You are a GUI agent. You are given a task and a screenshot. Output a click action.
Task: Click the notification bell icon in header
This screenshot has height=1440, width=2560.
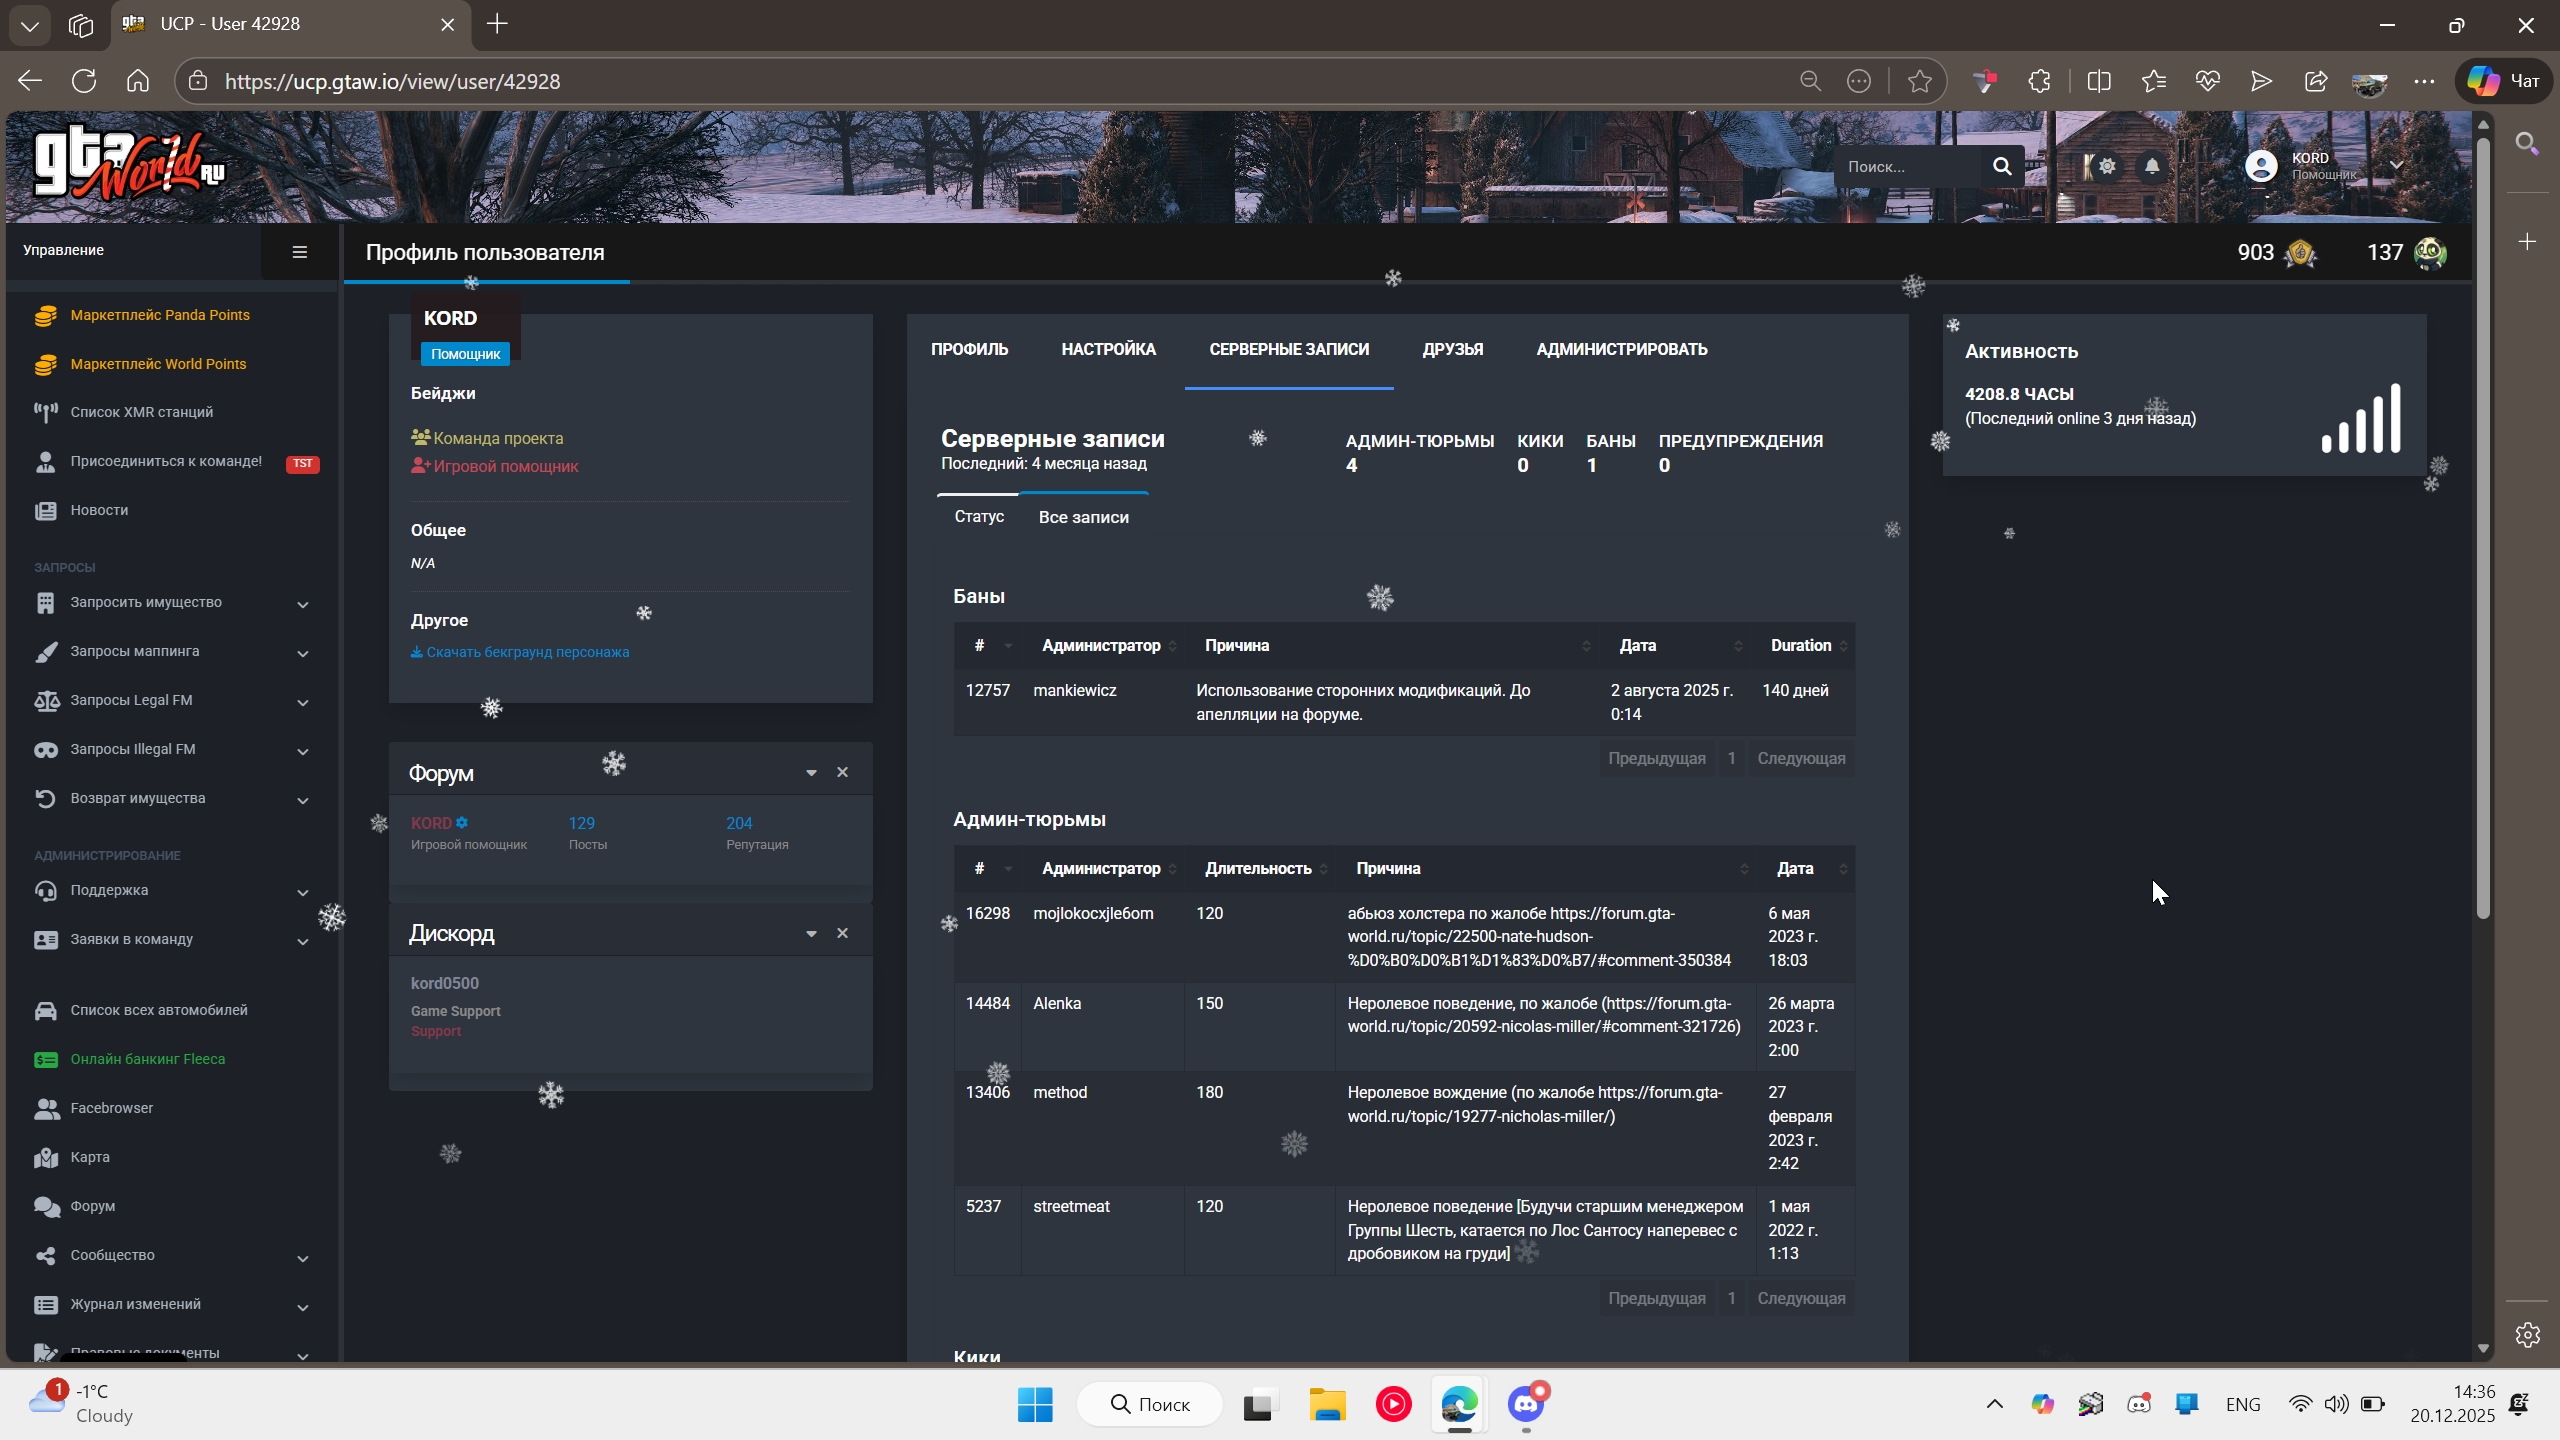point(2152,166)
